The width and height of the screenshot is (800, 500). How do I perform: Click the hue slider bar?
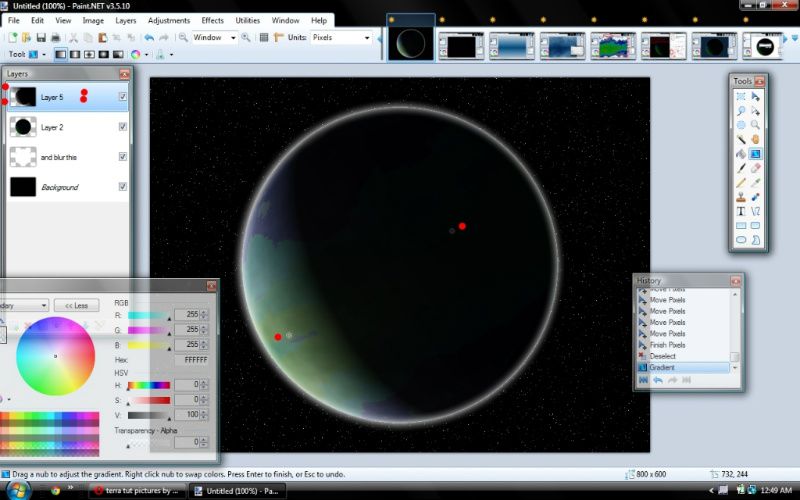tap(148, 385)
